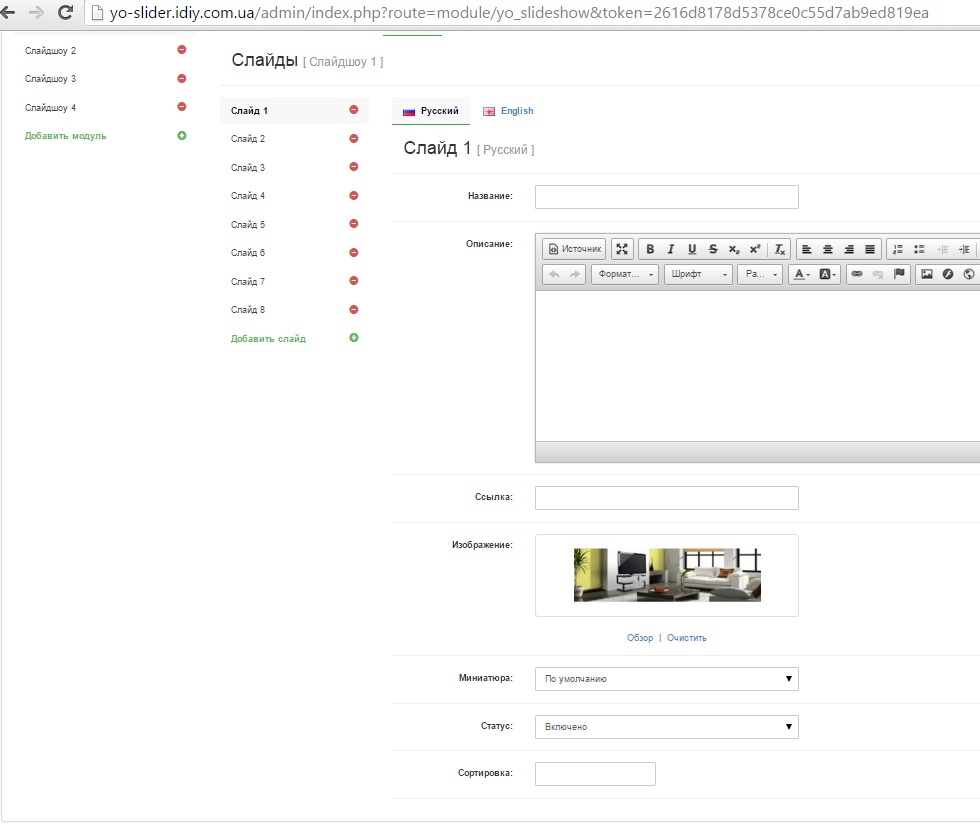Viewport: 980px width, 832px height.
Task: Click inside the Описание editor text area
Action: 758,366
